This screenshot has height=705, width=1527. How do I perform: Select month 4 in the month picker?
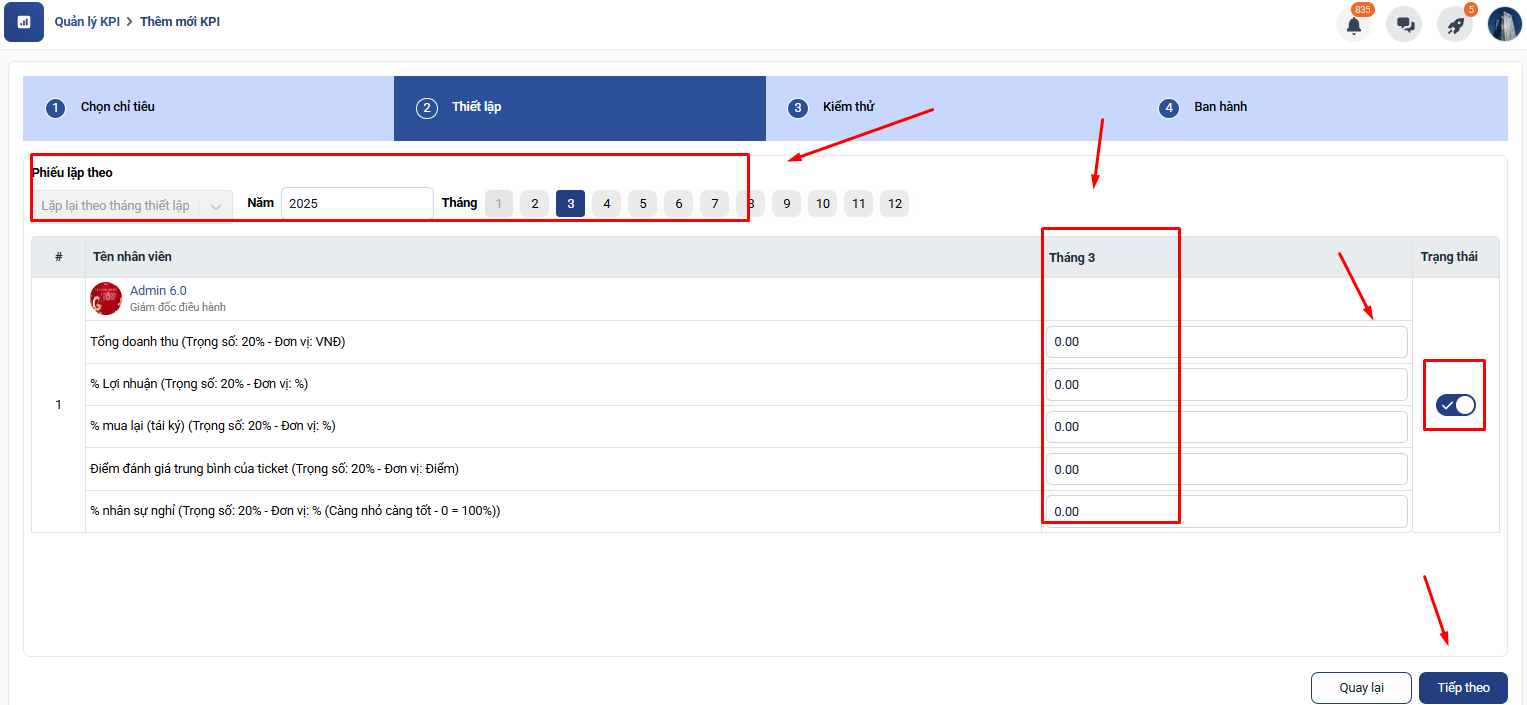606,204
